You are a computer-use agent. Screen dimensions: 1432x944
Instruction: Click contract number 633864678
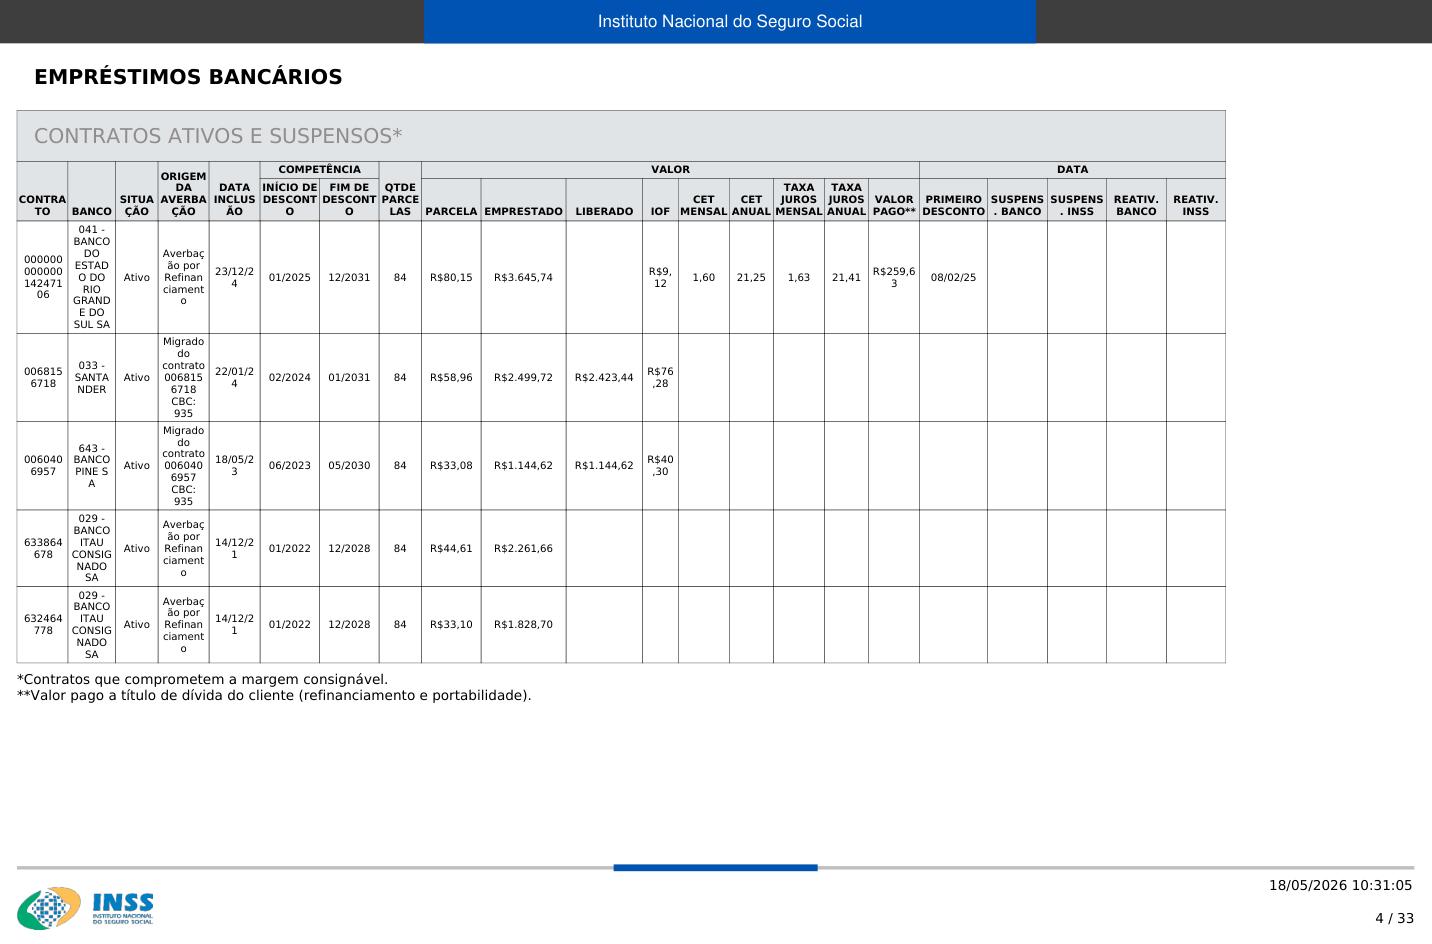pos(43,548)
